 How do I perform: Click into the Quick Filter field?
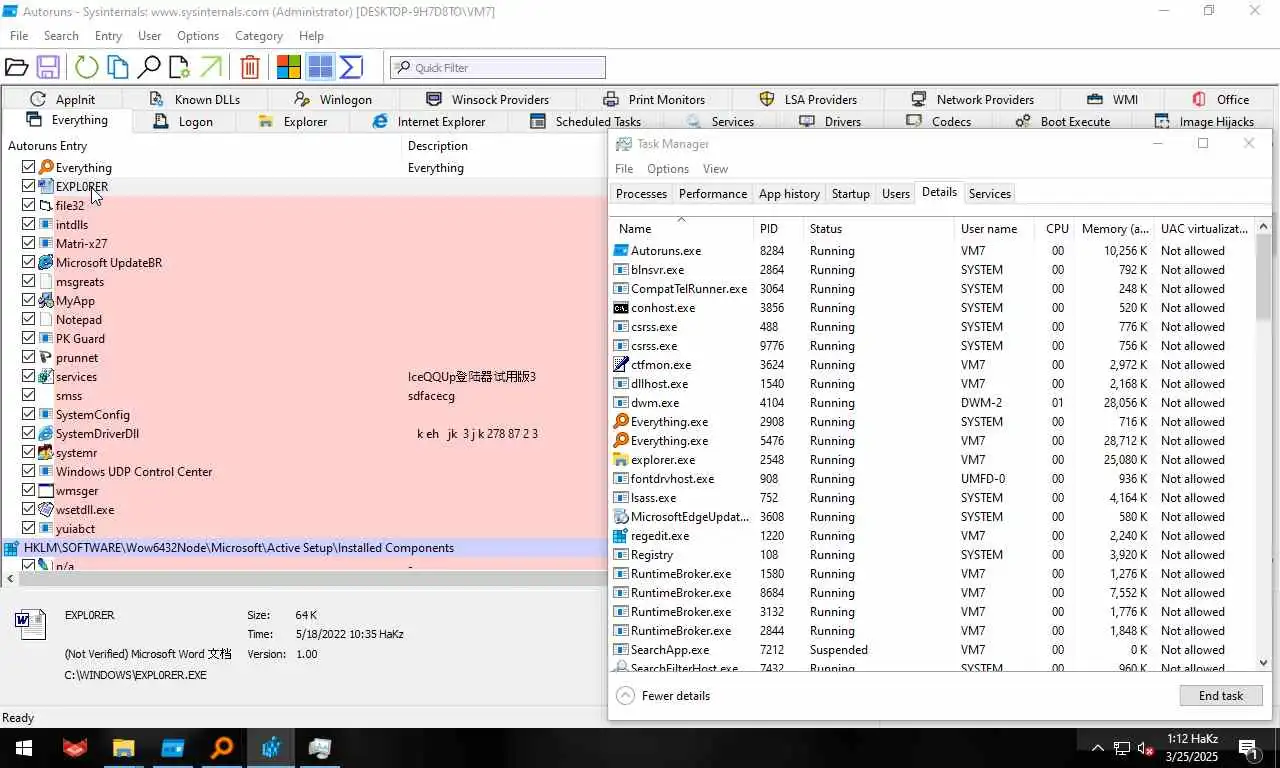point(498,68)
